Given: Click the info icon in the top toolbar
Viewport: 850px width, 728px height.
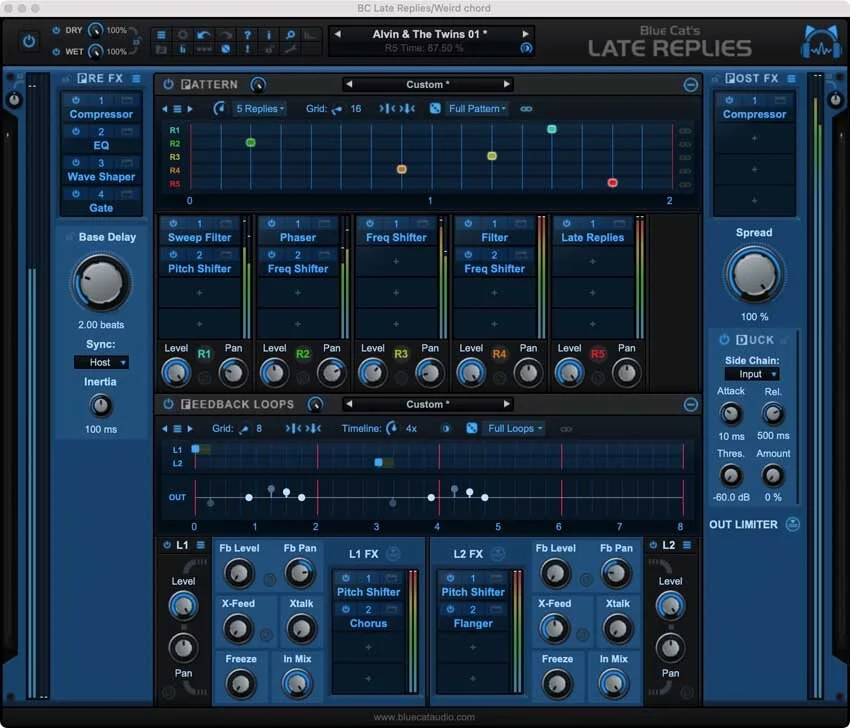Looking at the screenshot, I should [270, 34].
